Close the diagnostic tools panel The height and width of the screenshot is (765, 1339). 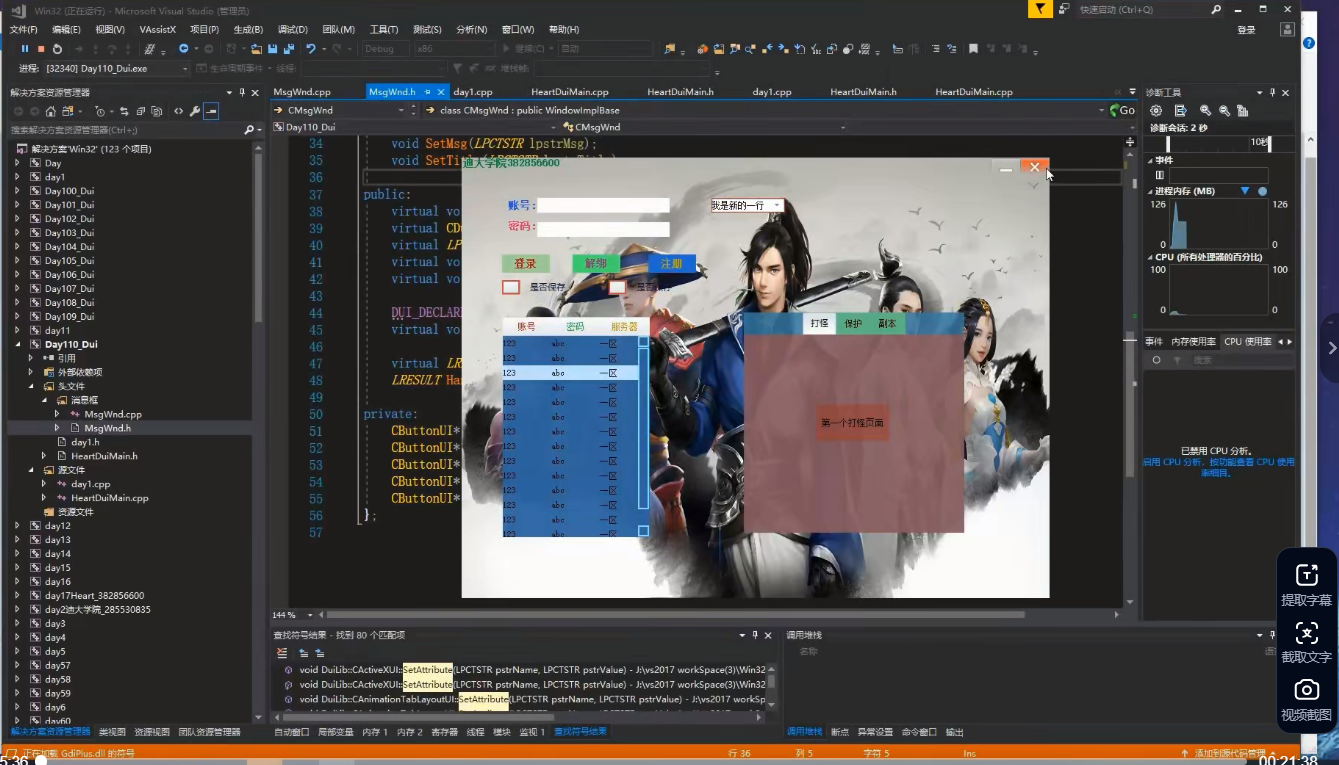pyautogui.click(x=1285, y=93)
